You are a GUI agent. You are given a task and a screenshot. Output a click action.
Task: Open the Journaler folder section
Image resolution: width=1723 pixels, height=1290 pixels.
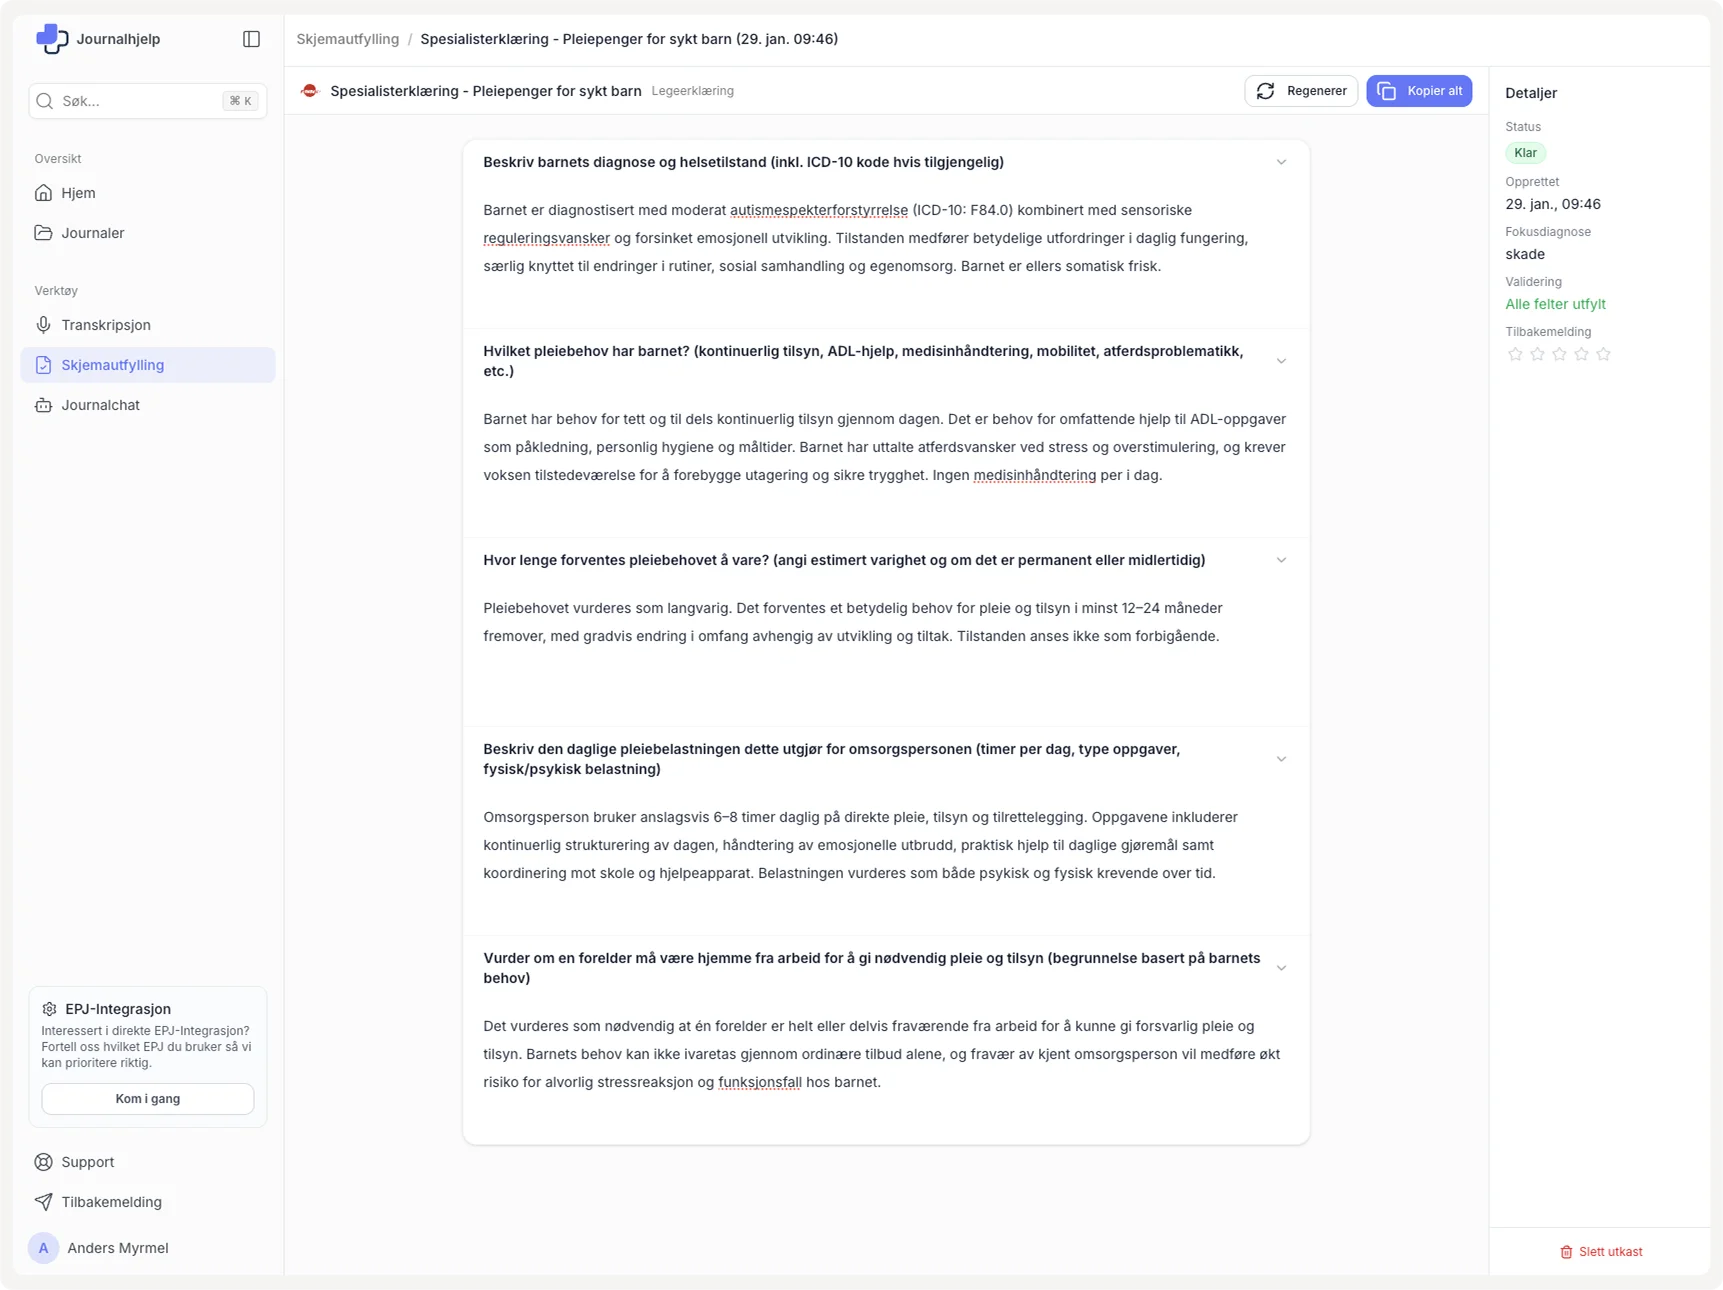coord(92,233)
